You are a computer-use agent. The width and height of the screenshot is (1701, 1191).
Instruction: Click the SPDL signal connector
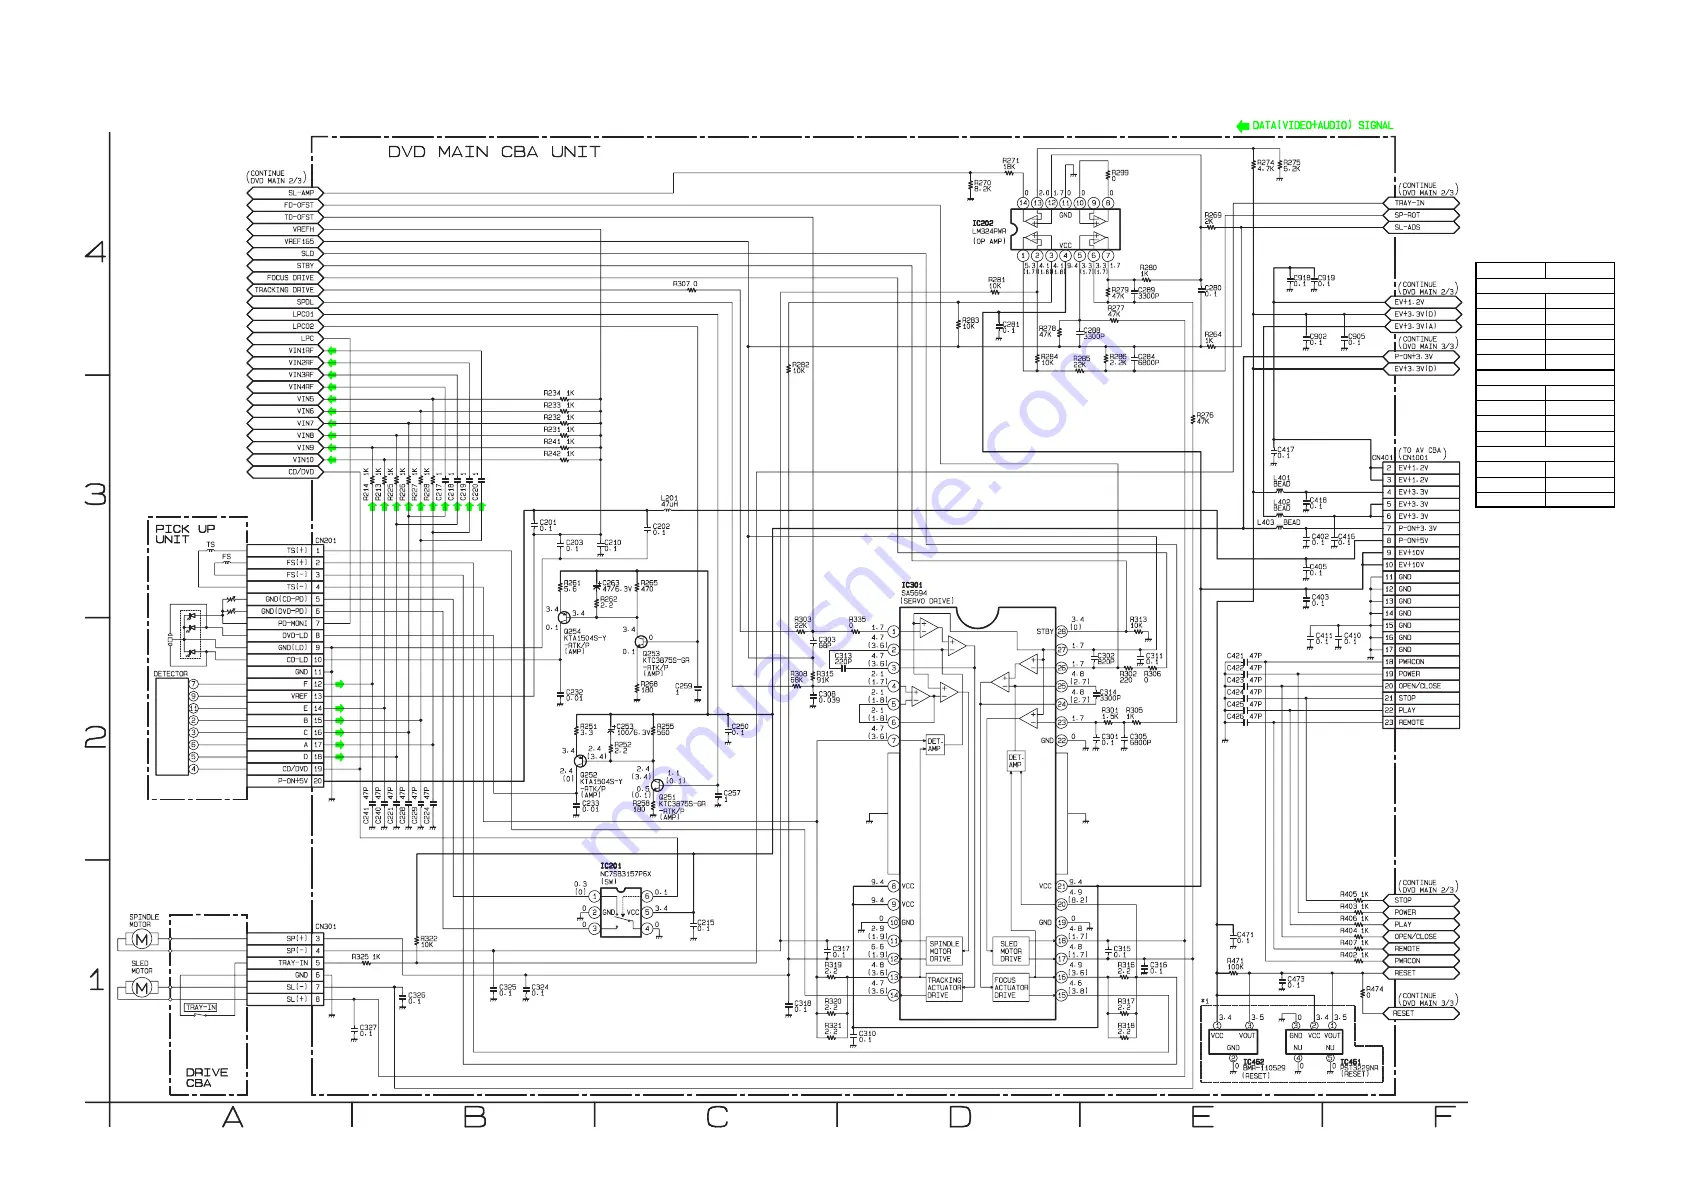point(286,302)
